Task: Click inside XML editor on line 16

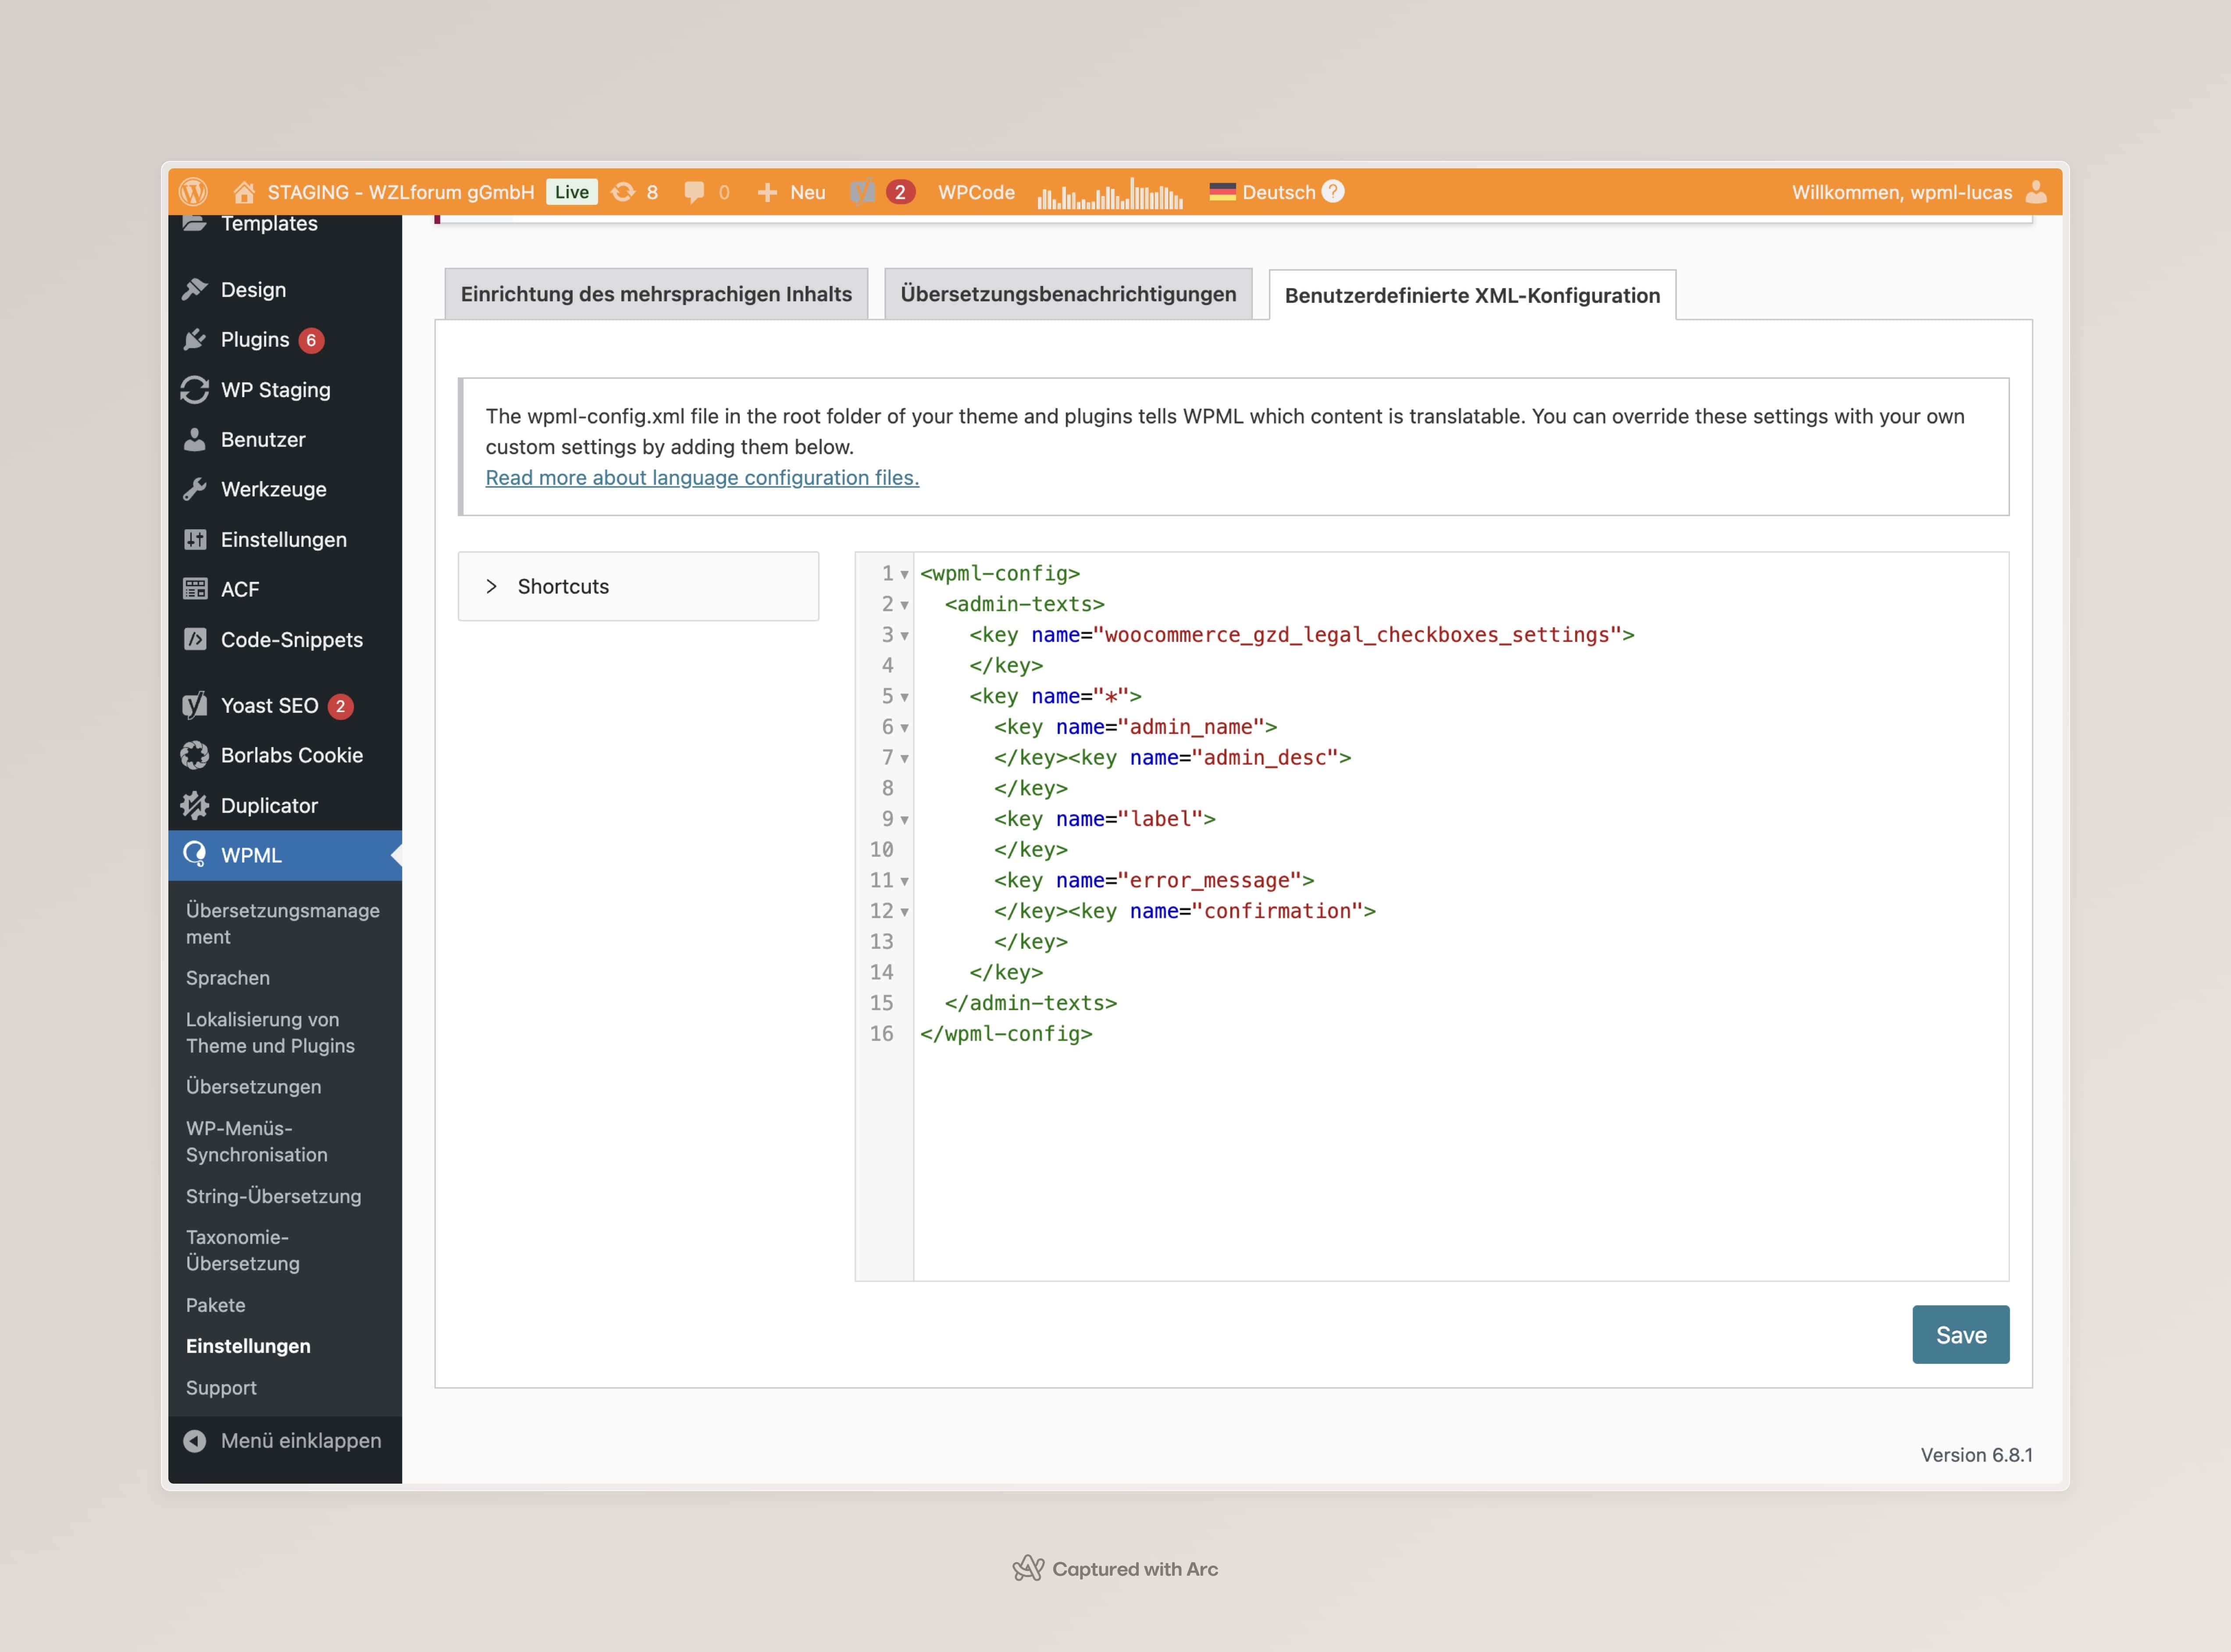Action: pyautogui.click(x=1006, y=1034)
